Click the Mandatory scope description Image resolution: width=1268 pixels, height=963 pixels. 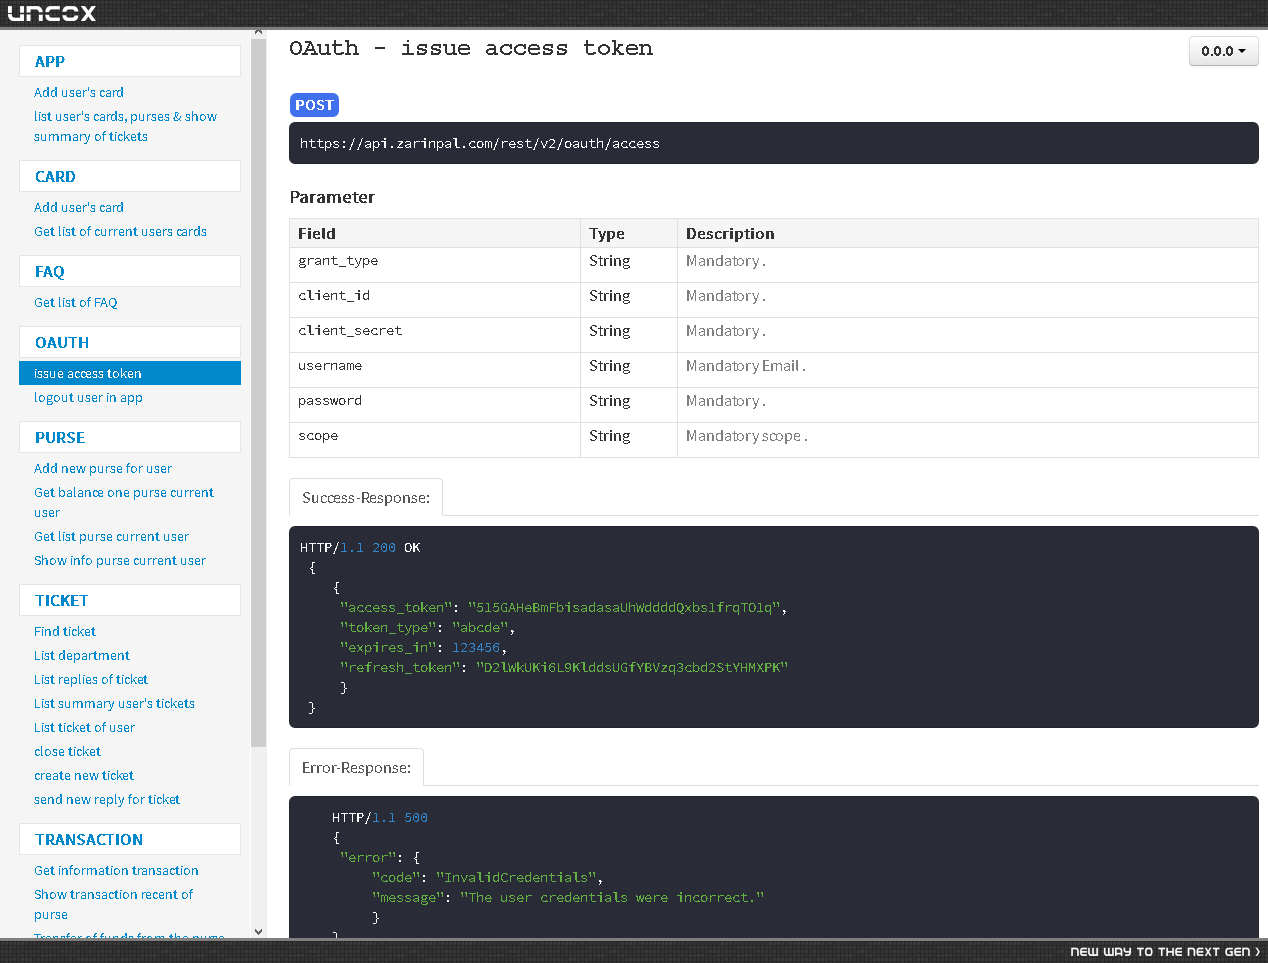(x=747, y=436)
